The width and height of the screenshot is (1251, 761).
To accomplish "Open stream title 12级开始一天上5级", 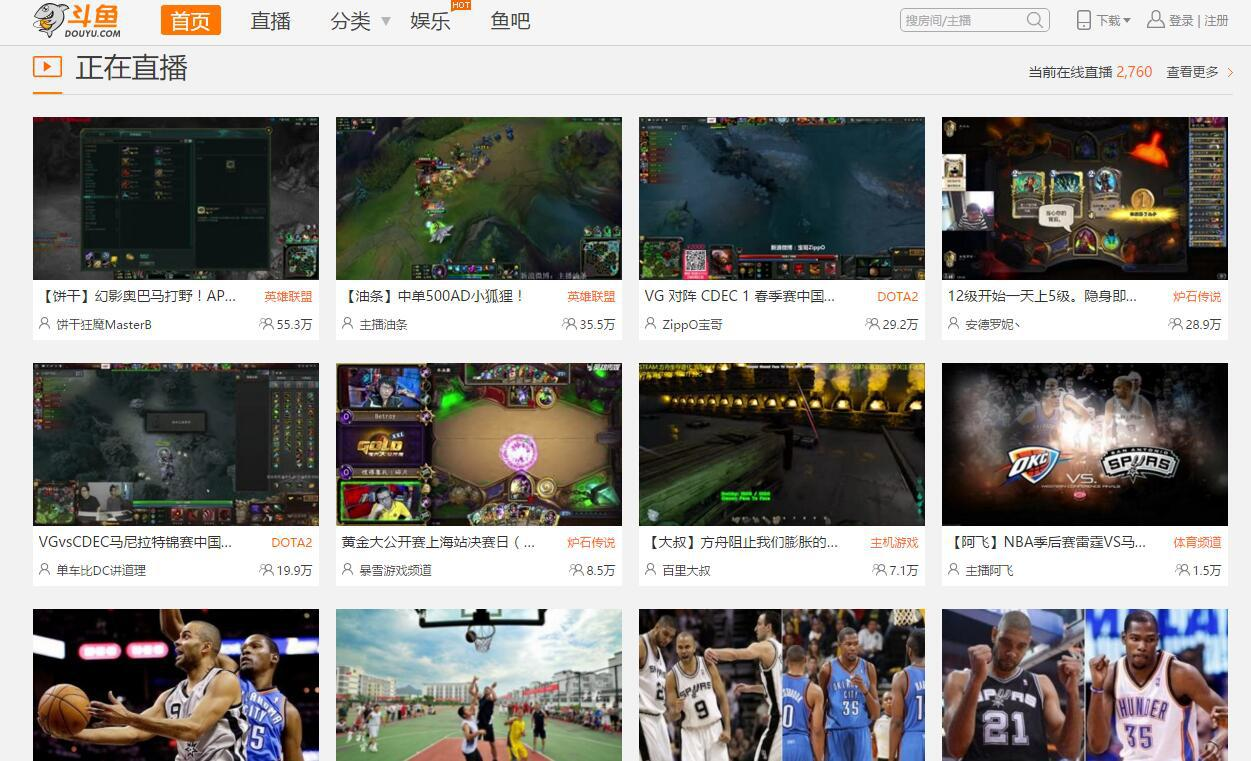I will pyautogui.click(x=1042, y=296).
